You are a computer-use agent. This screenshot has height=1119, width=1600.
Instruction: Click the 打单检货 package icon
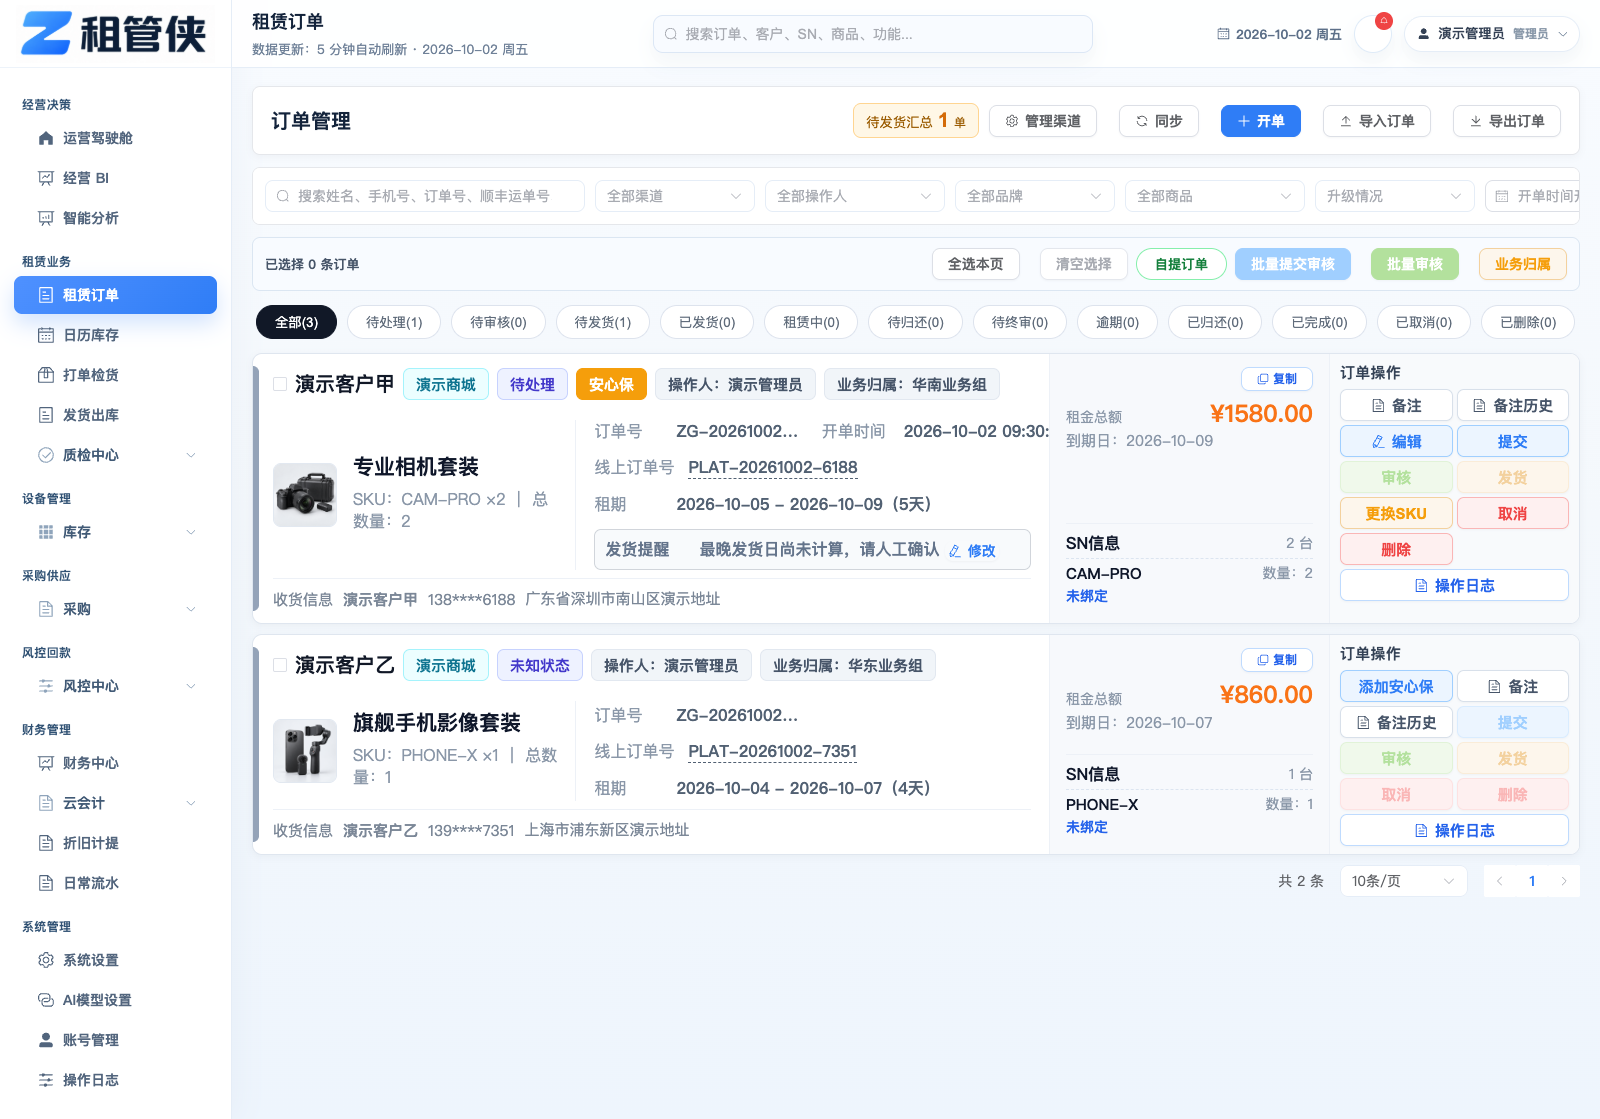pos(46,375)
